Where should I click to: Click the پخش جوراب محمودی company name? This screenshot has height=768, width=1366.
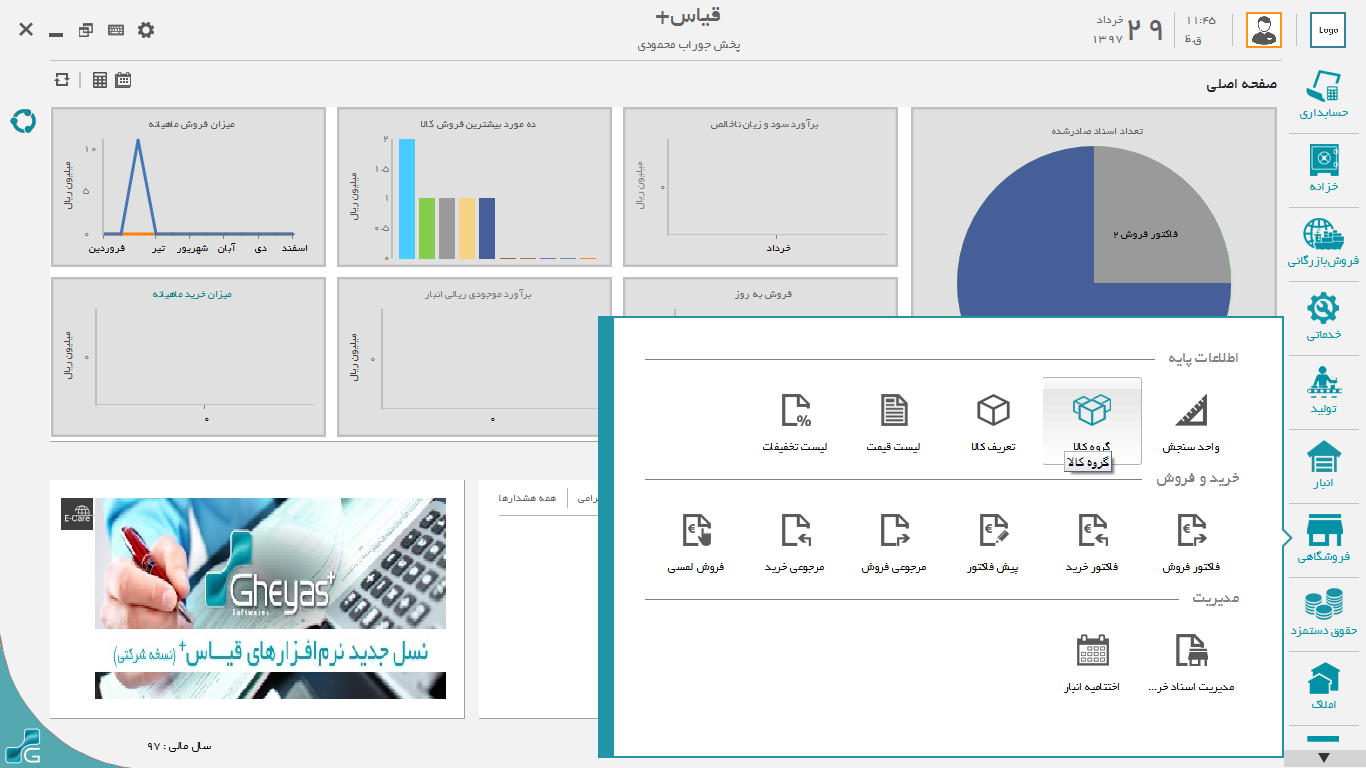tap(688, 45)
